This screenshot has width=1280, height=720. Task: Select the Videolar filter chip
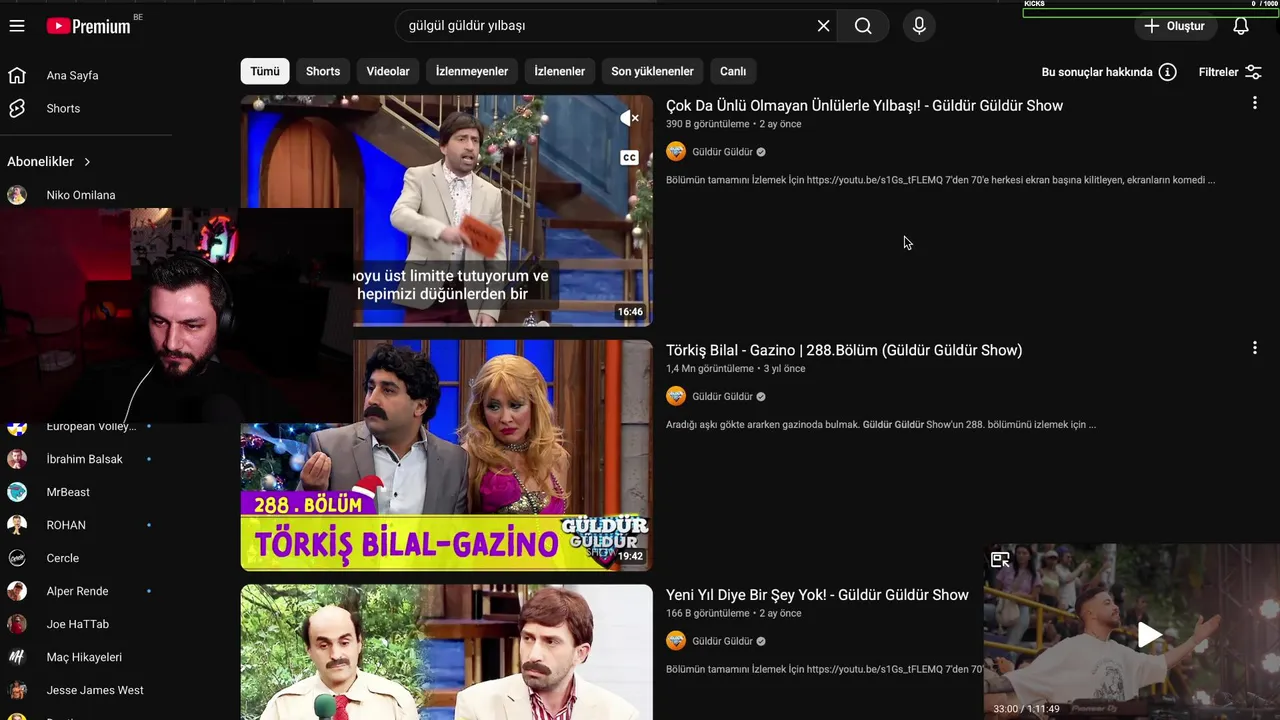coord(388,71)
